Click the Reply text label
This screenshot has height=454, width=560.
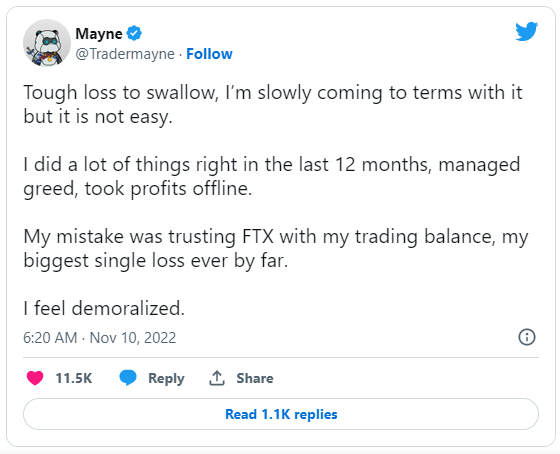pos(166,378)
